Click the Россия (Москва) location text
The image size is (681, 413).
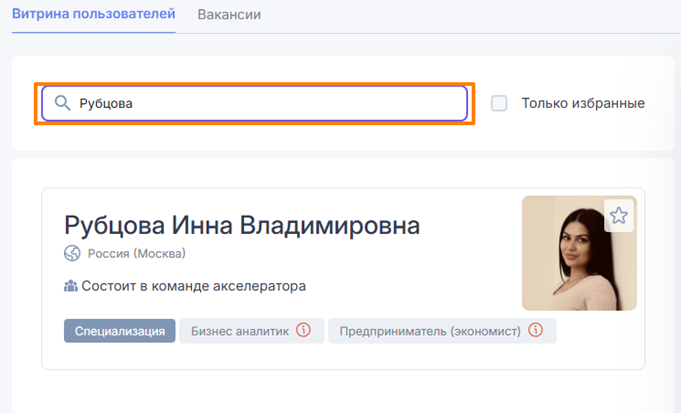tap(137, 253)
